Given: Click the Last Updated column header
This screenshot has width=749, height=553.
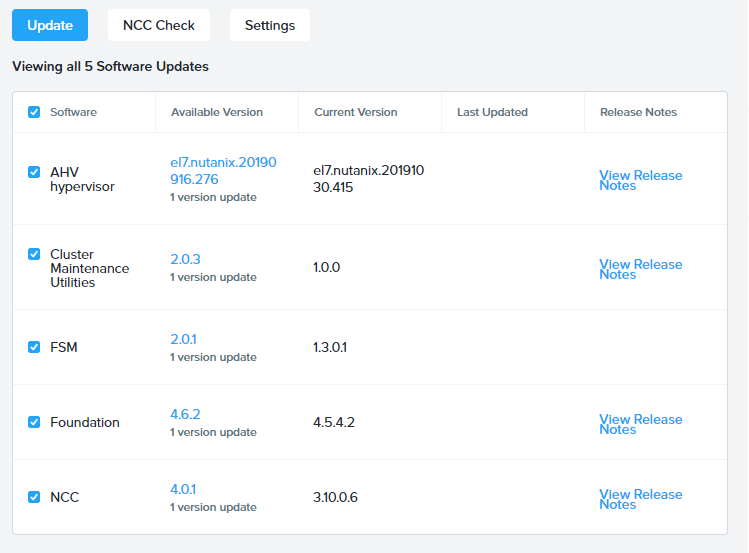Looking at the screenshot, I should click(492, 112).
